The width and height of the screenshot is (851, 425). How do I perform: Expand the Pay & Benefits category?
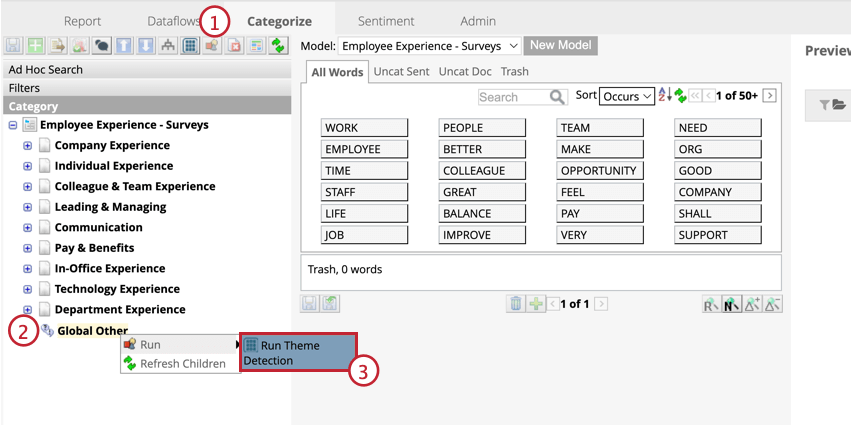pos(27,248)
